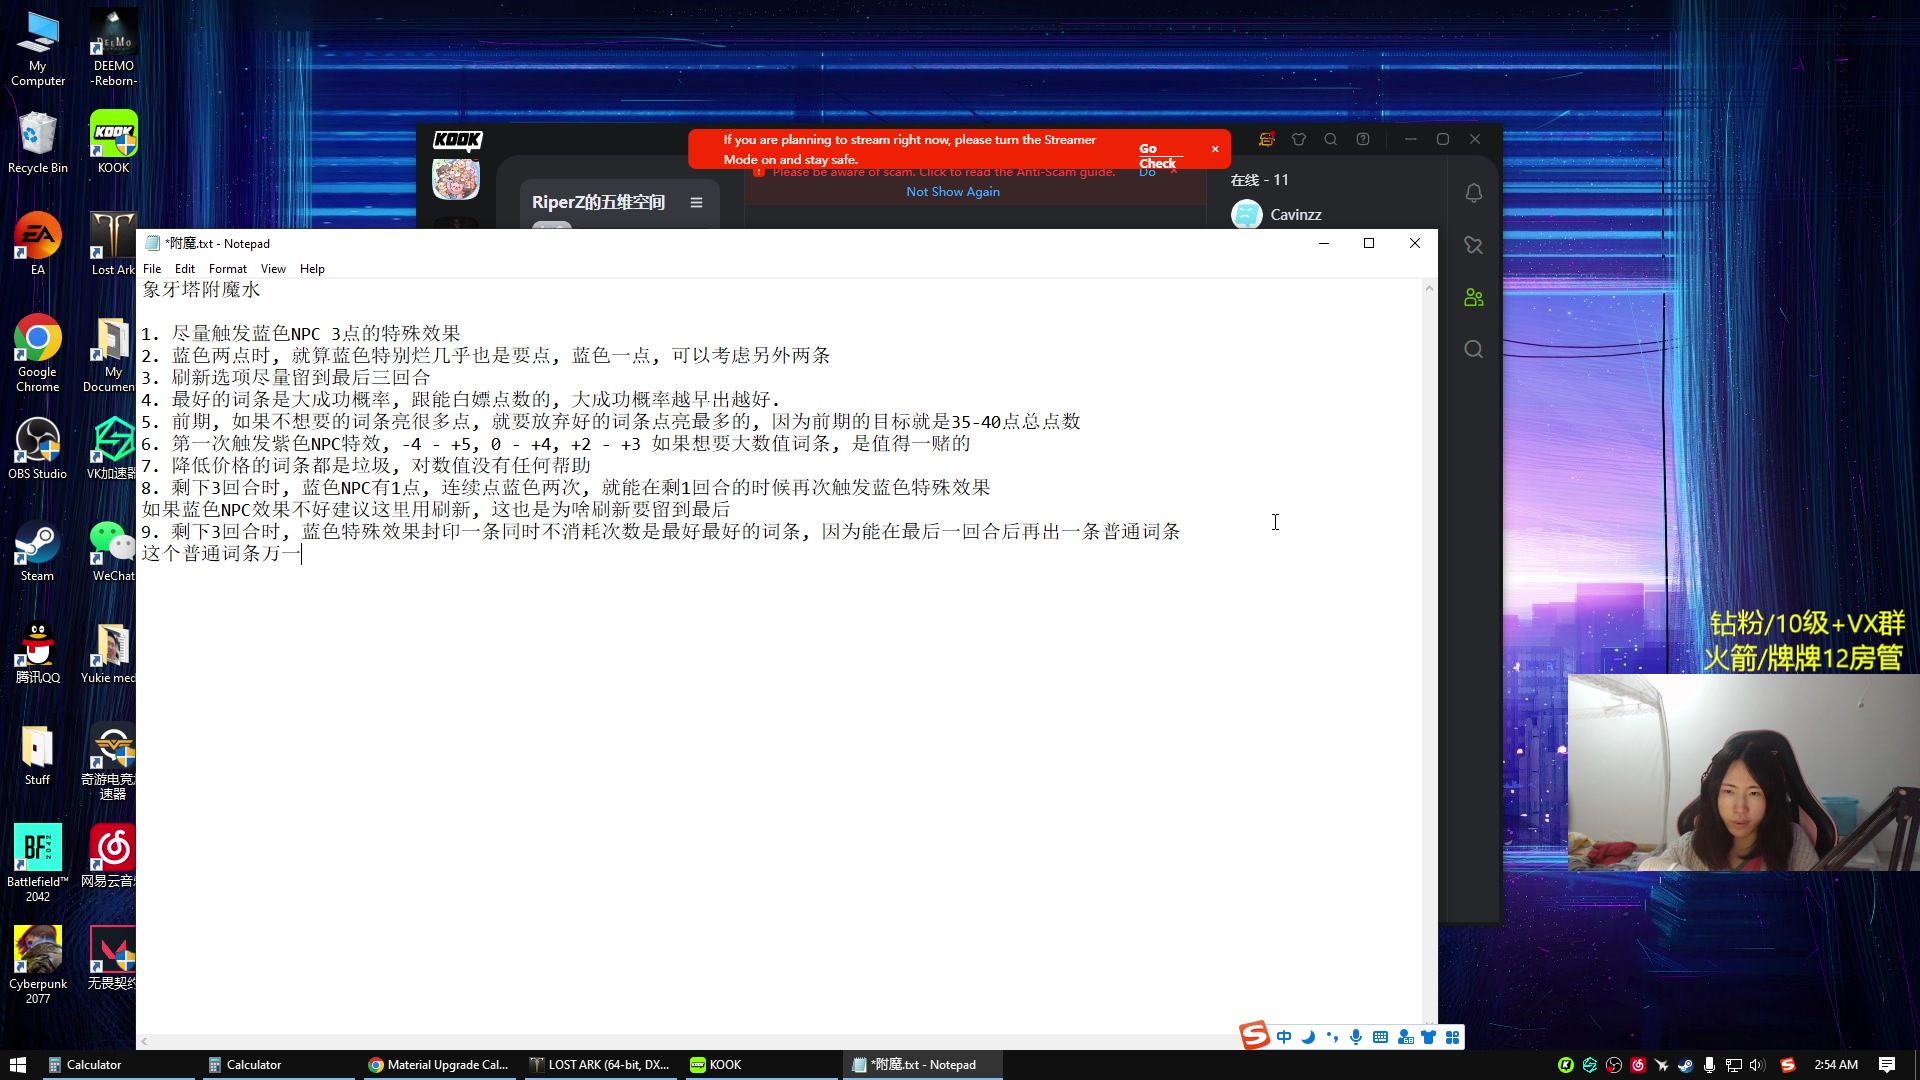Open the KOOK help question mark icon
The image size is (1920, 1080).
tap(1363, 139)
